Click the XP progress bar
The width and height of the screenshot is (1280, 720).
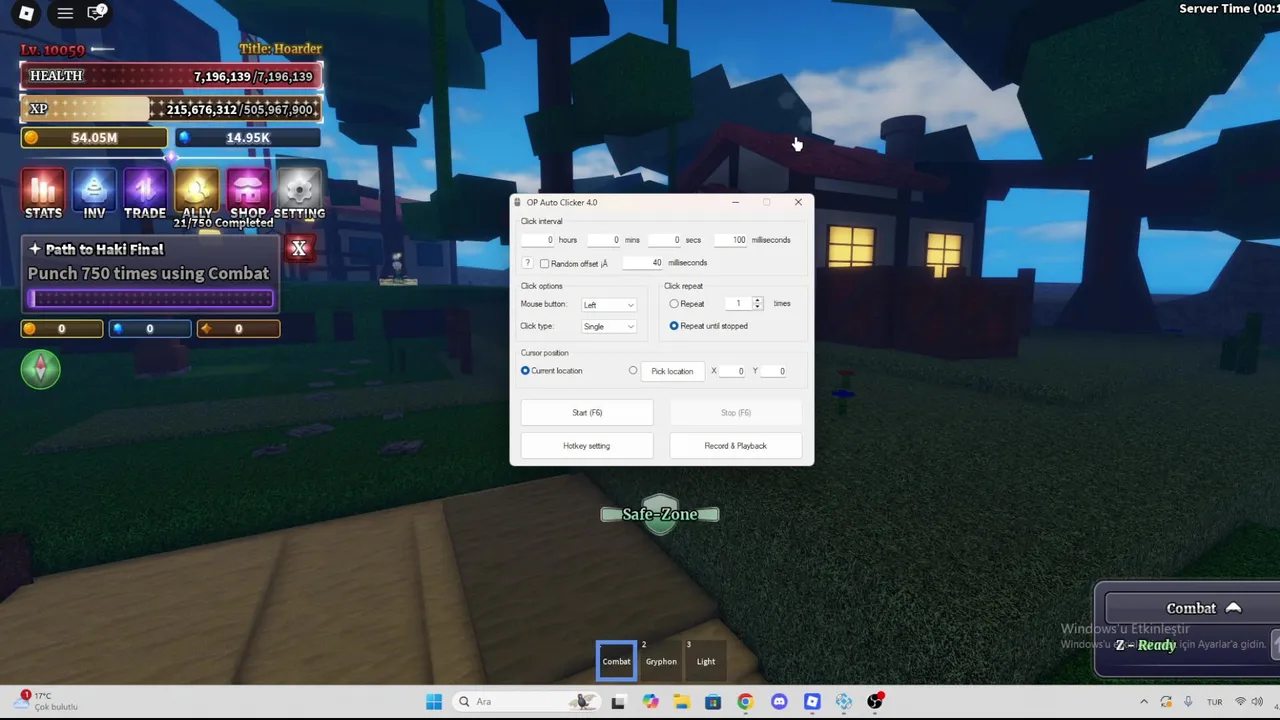tap(171, 109)
